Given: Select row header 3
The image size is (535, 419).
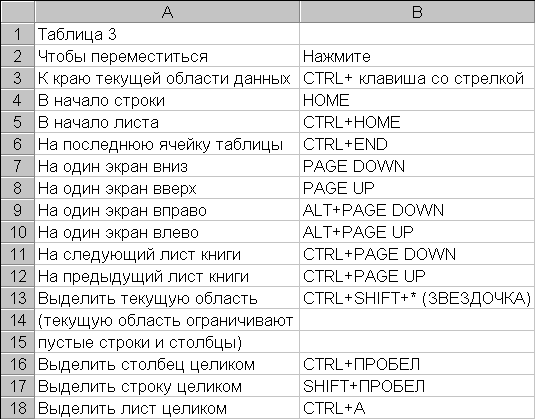Looking at the screenshot, I should tap(18, 78).
